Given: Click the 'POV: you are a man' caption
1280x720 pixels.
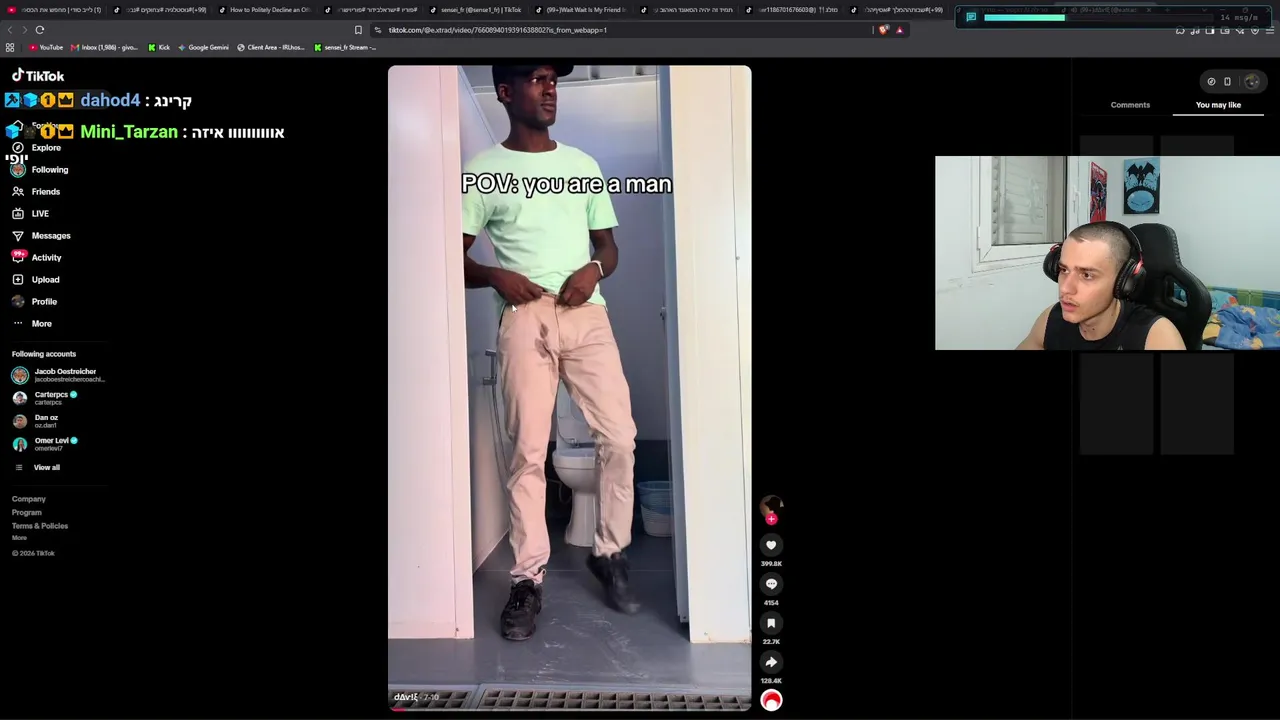Looking at the screenshot, I should click(566, 184).
